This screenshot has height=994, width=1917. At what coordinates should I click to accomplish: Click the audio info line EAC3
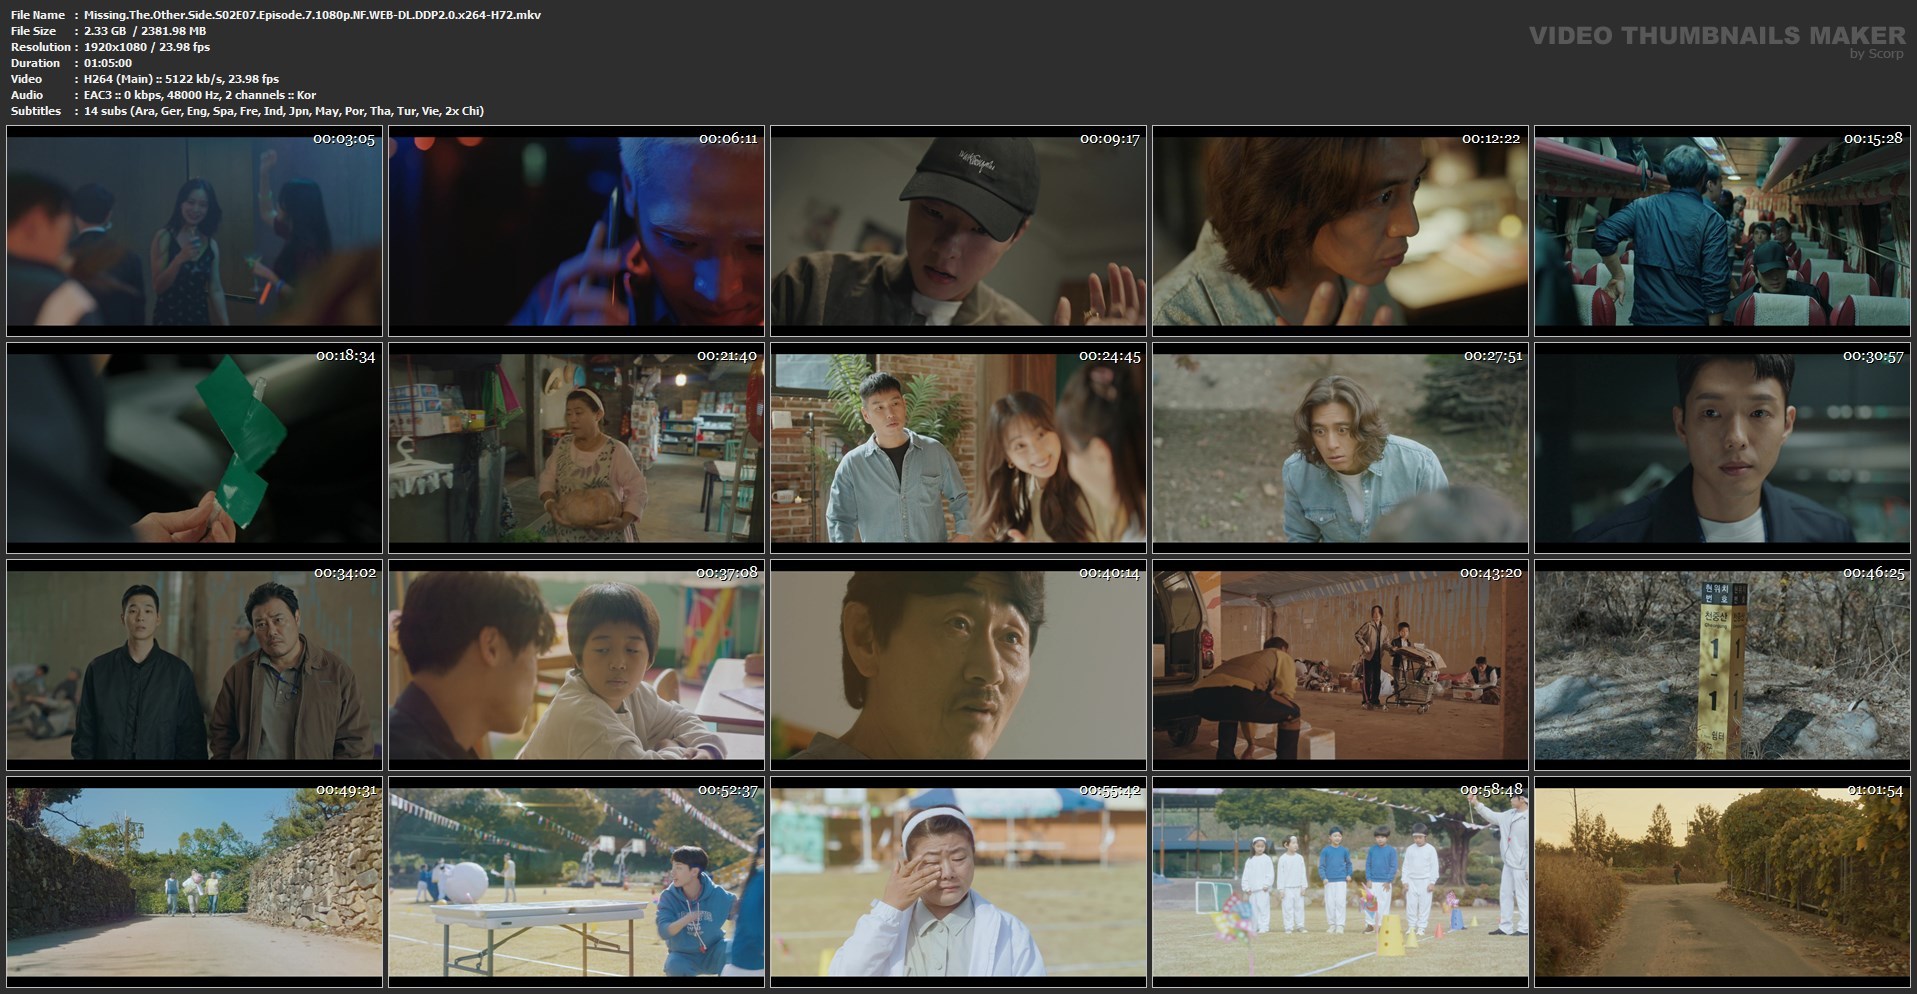point(200,95)
